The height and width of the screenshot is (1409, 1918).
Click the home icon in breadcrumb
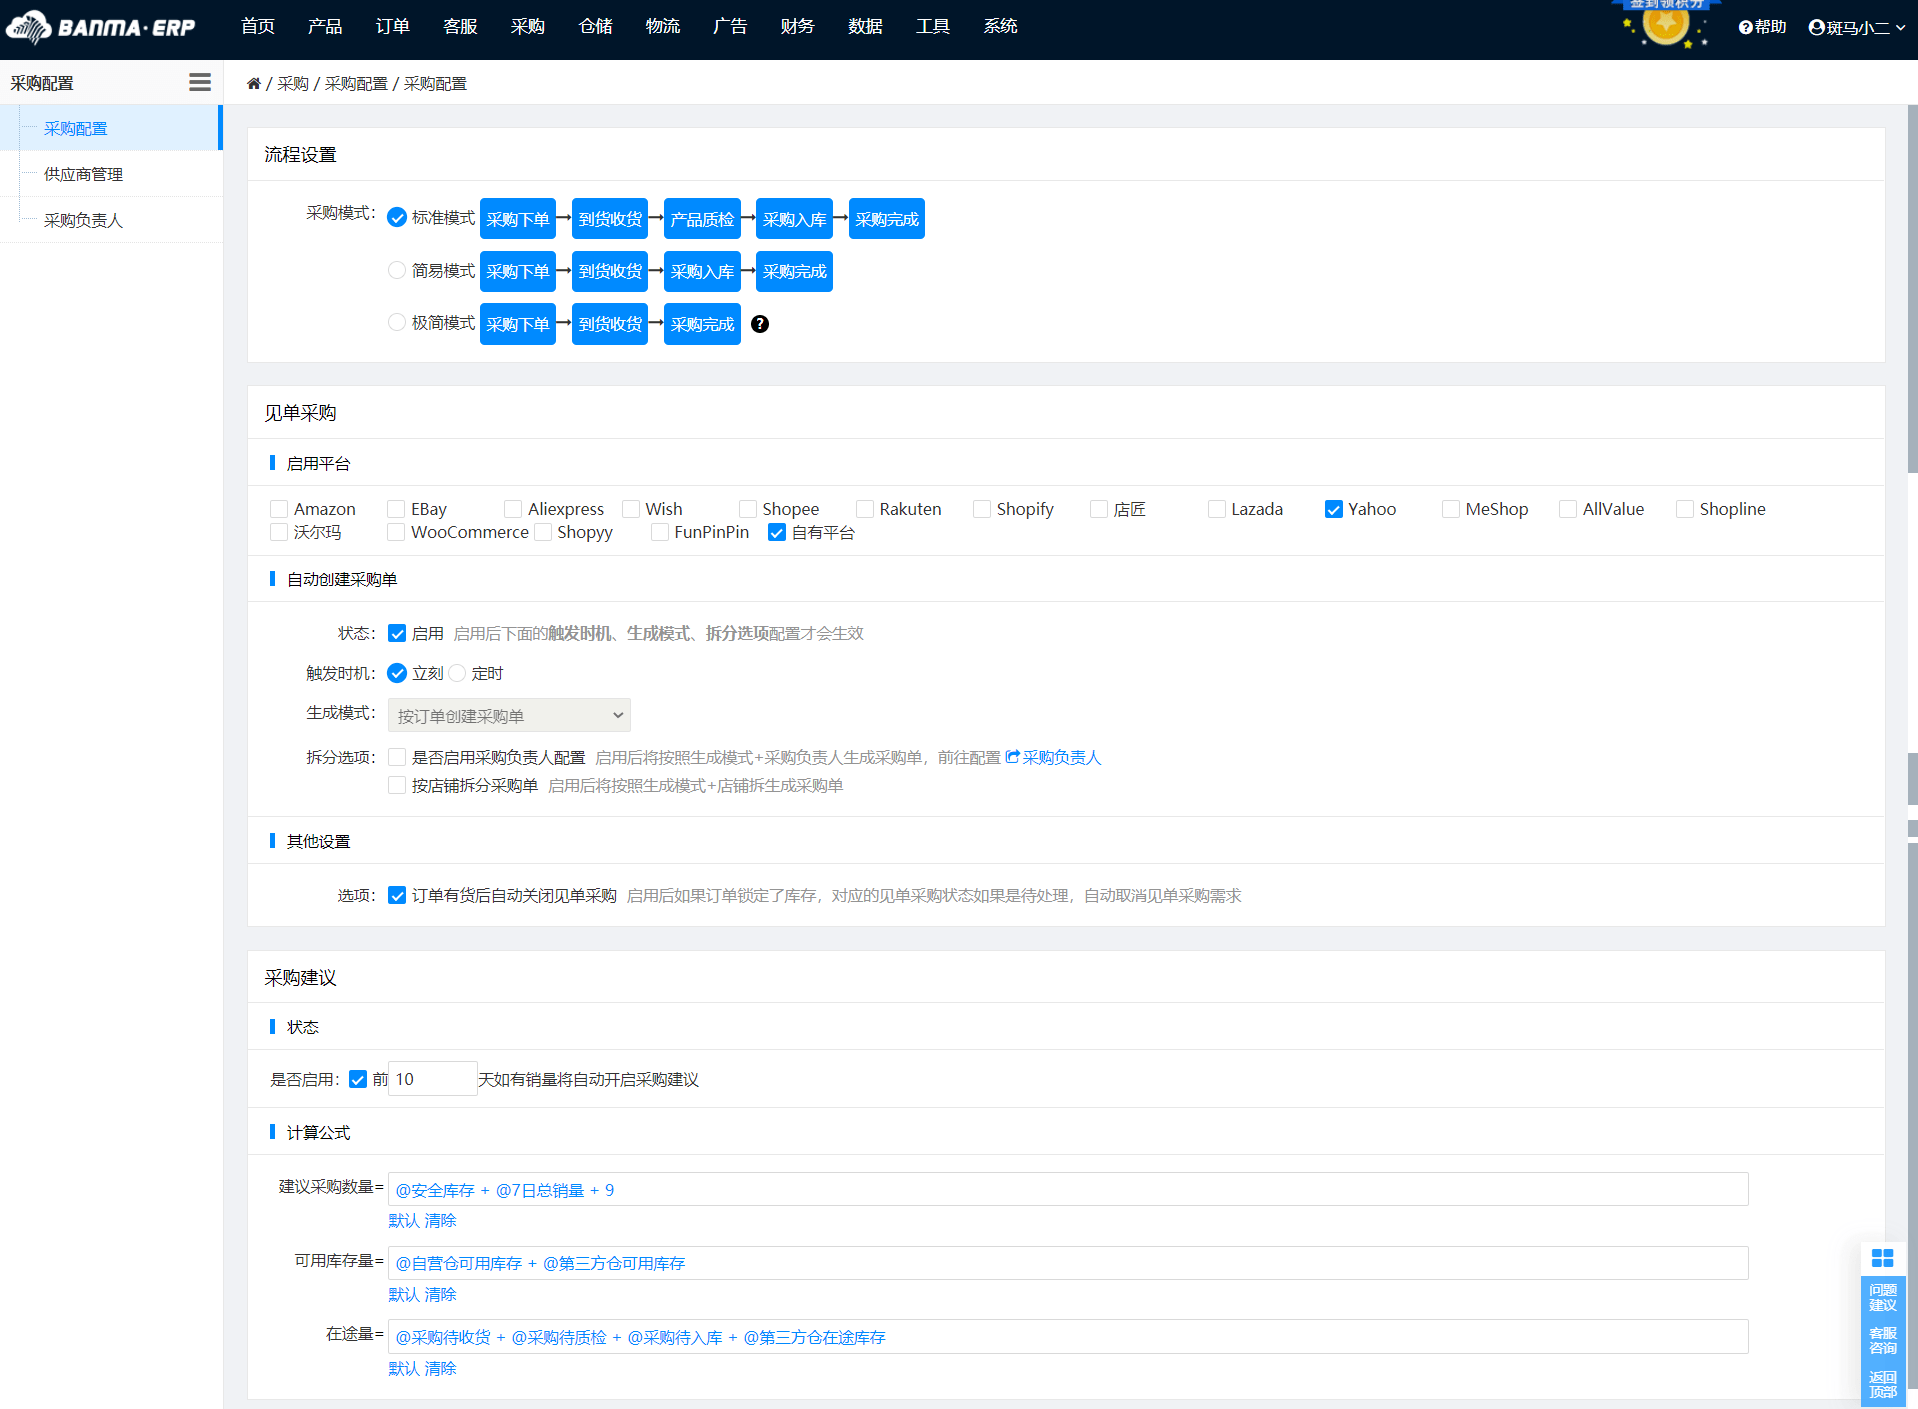254,84
